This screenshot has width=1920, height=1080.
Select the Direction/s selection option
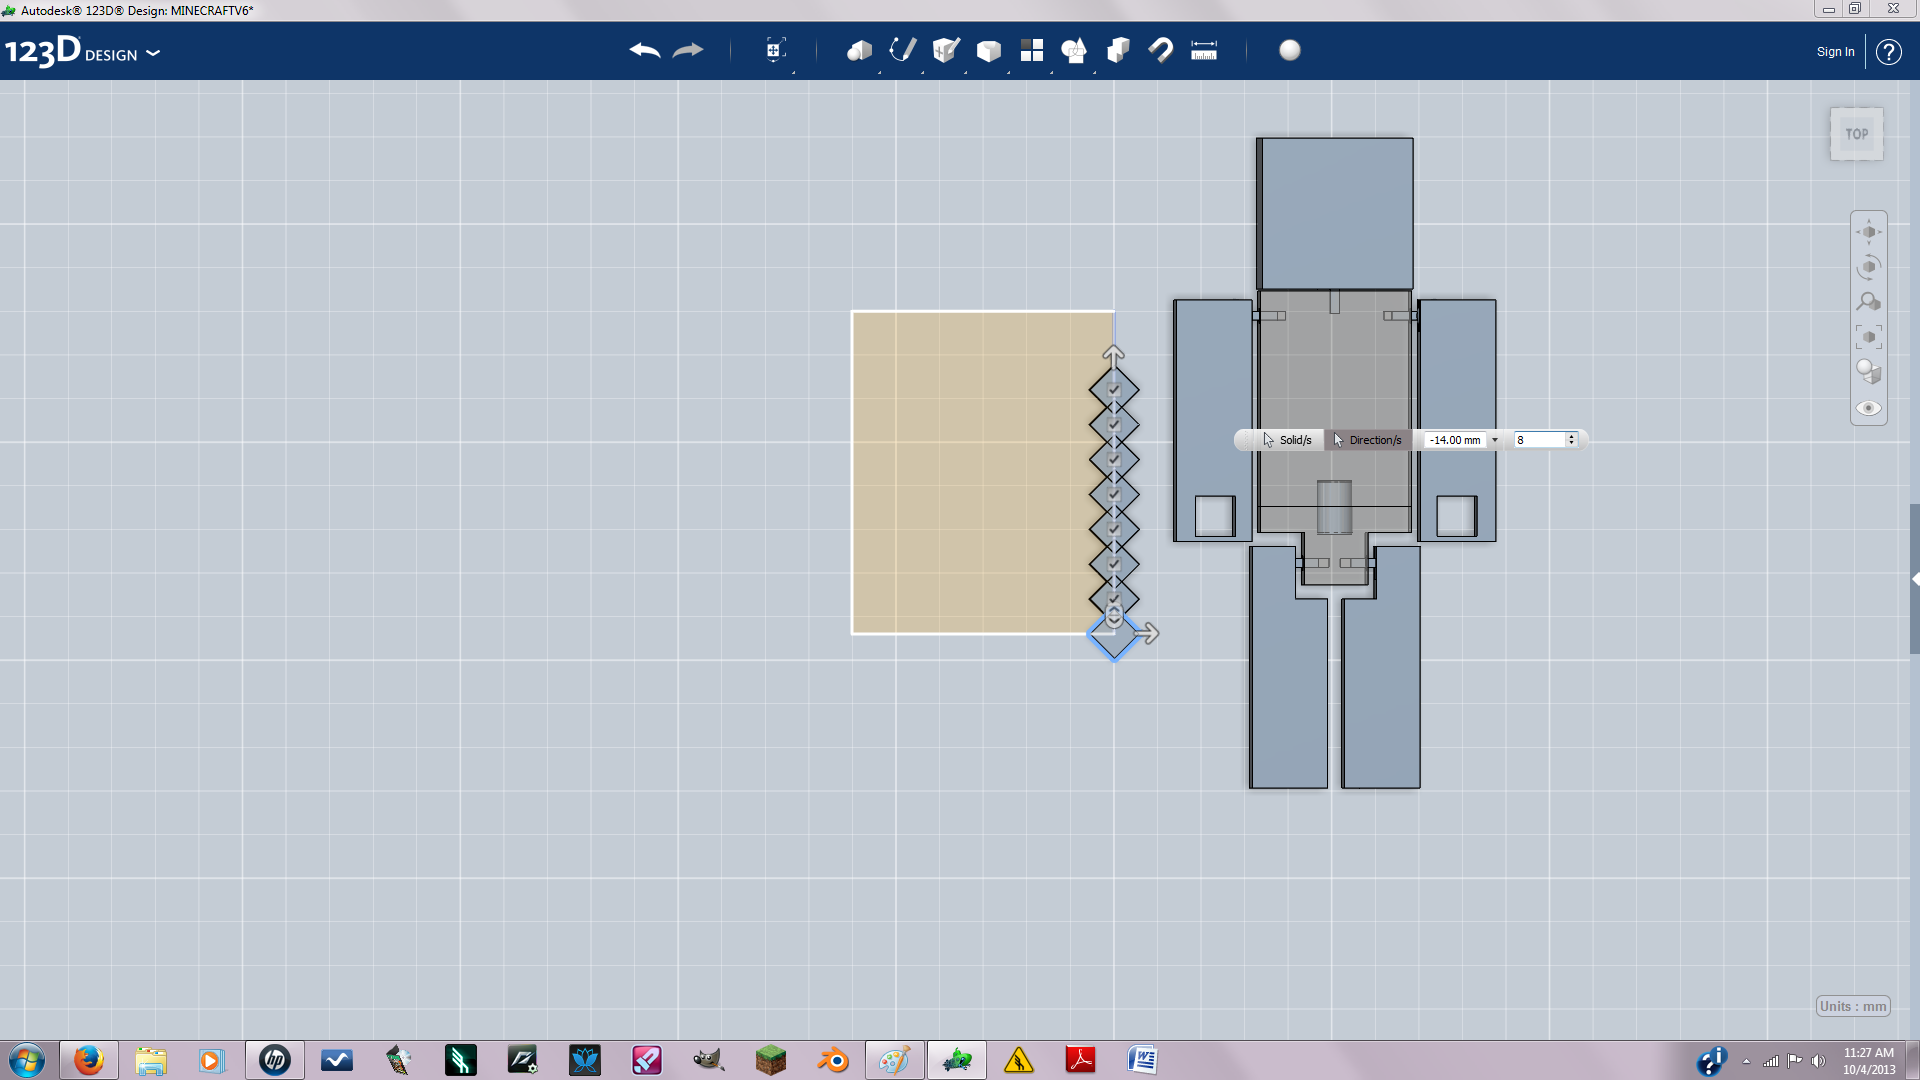1367,440
